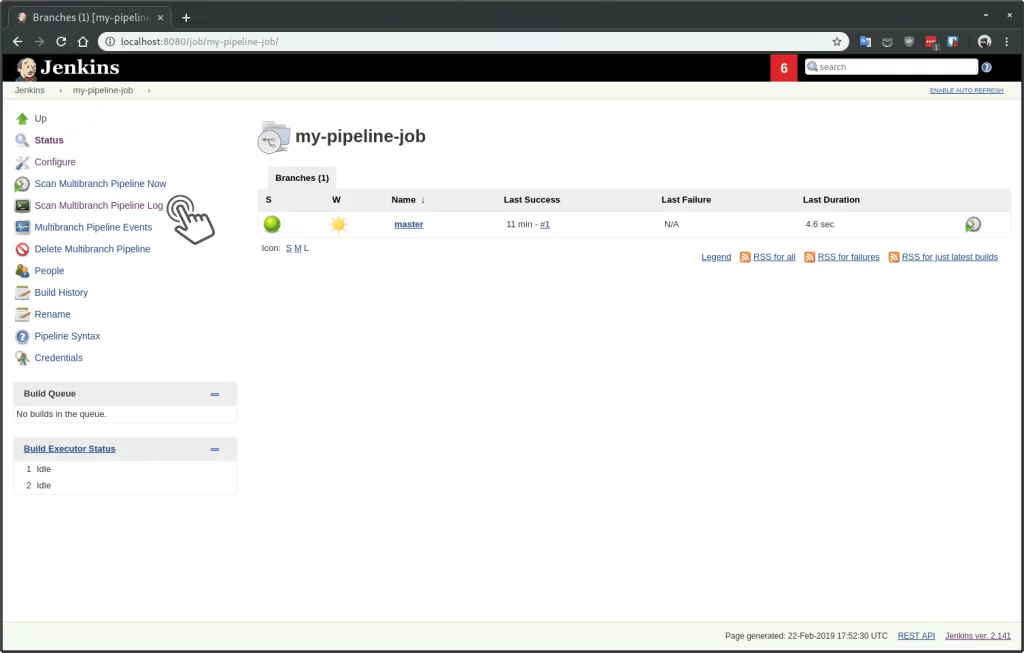Click the RSS for failures feed icon

[809, 257]
